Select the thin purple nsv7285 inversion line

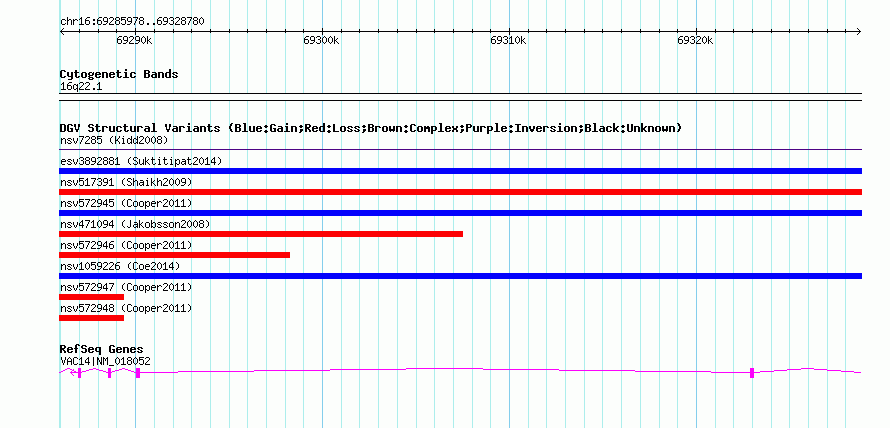click(x=460, y=150)
